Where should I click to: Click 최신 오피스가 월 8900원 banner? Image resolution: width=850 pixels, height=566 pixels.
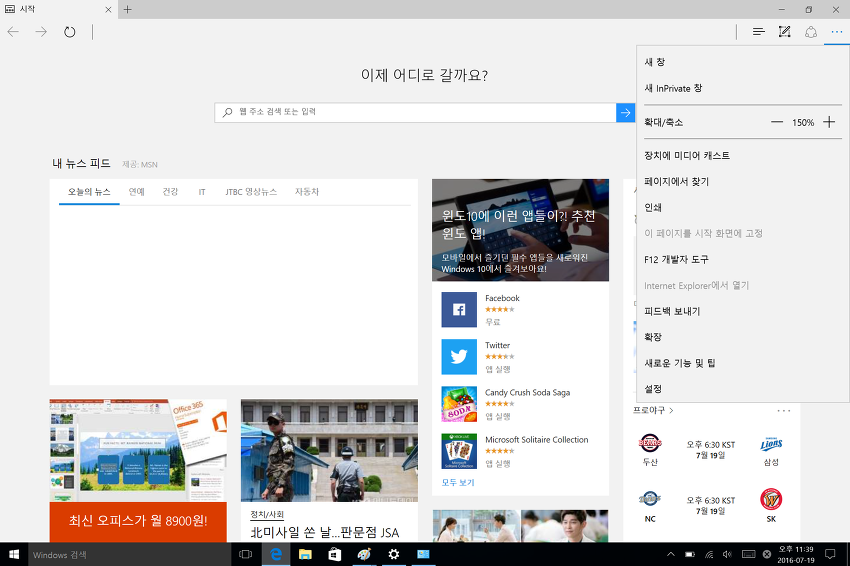pos(138,521)
